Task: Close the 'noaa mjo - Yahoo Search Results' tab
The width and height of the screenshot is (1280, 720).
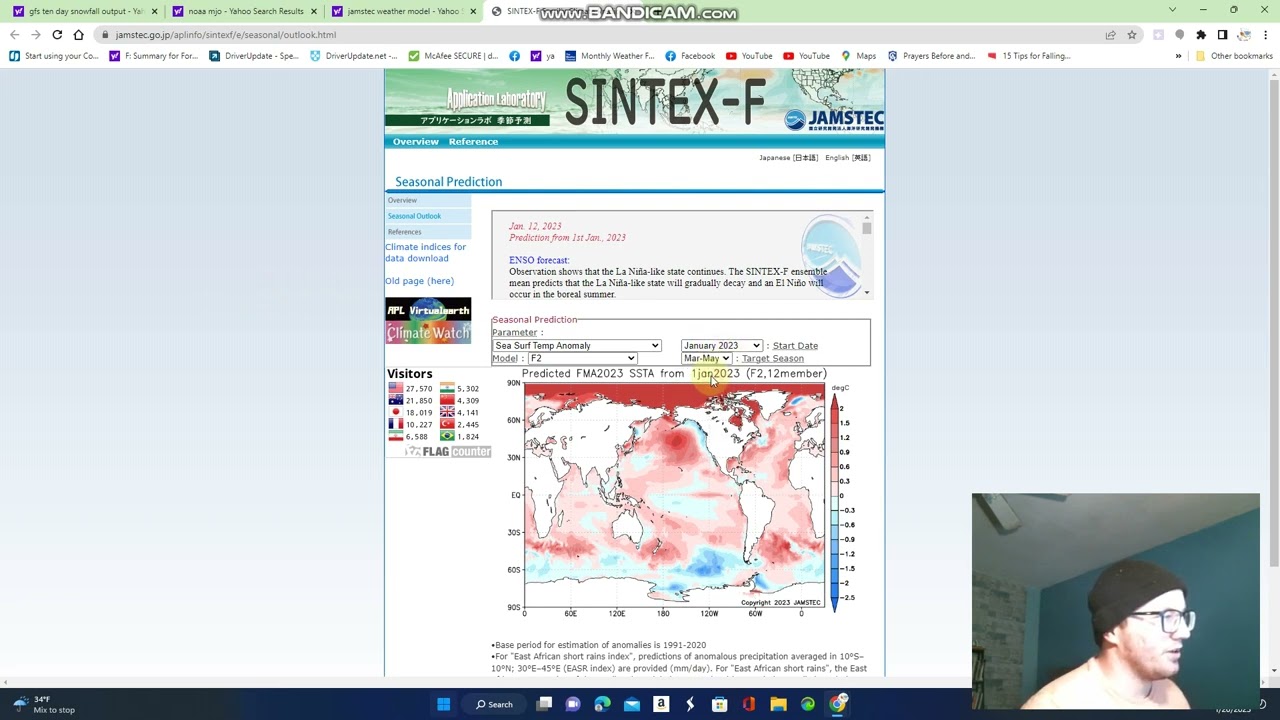Action: click(x=314, y=11)
